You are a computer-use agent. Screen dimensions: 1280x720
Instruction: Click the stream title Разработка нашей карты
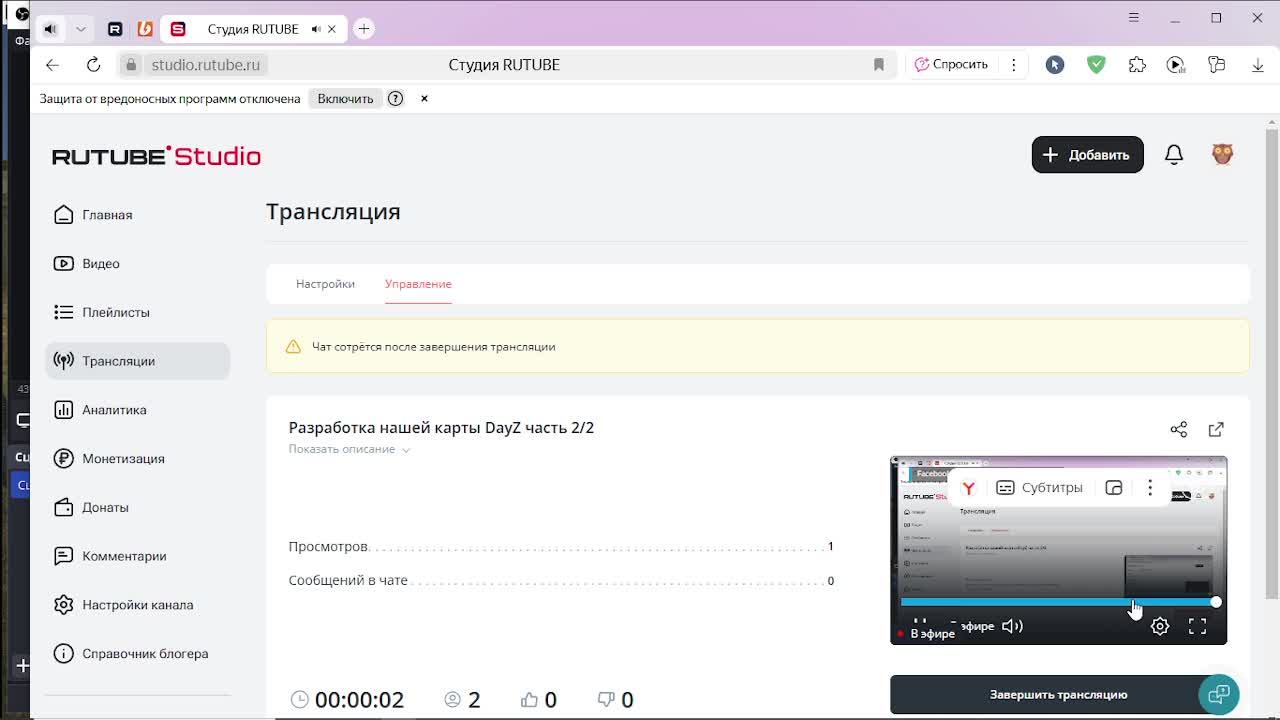pos(441,428)
